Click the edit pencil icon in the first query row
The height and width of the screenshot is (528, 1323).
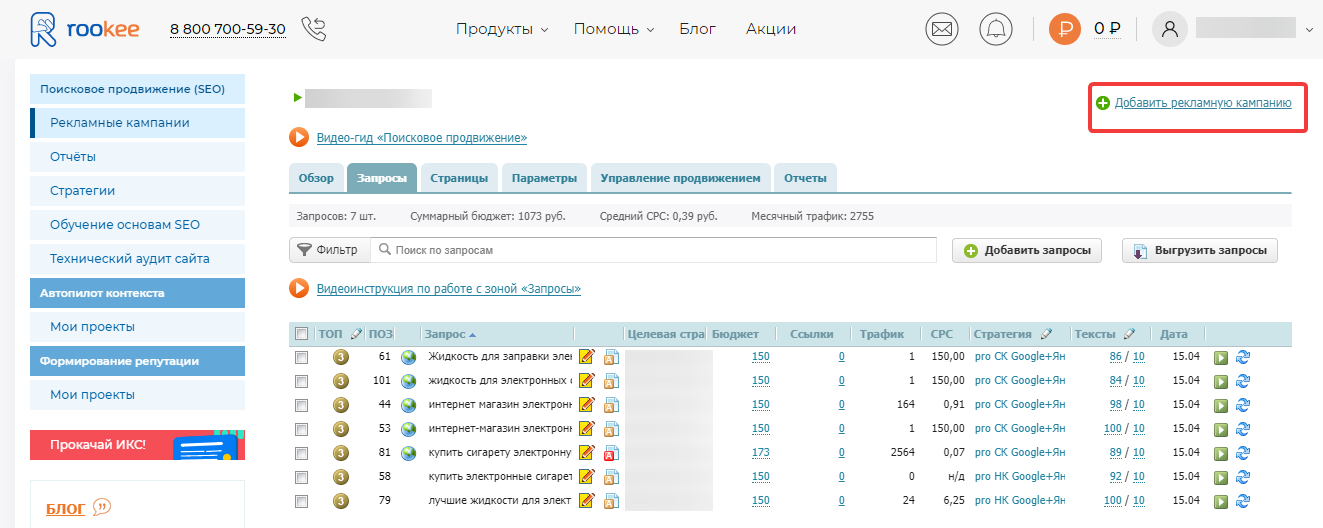(x=586, y=357)
